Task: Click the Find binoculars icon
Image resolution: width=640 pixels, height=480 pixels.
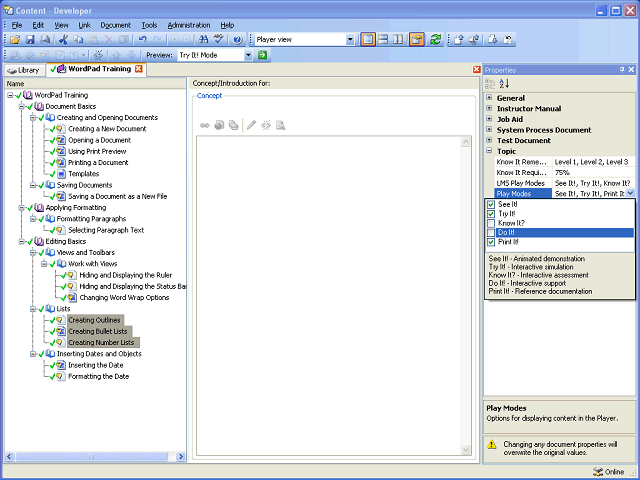Action: pyautogui.click(x=203, y=39)
